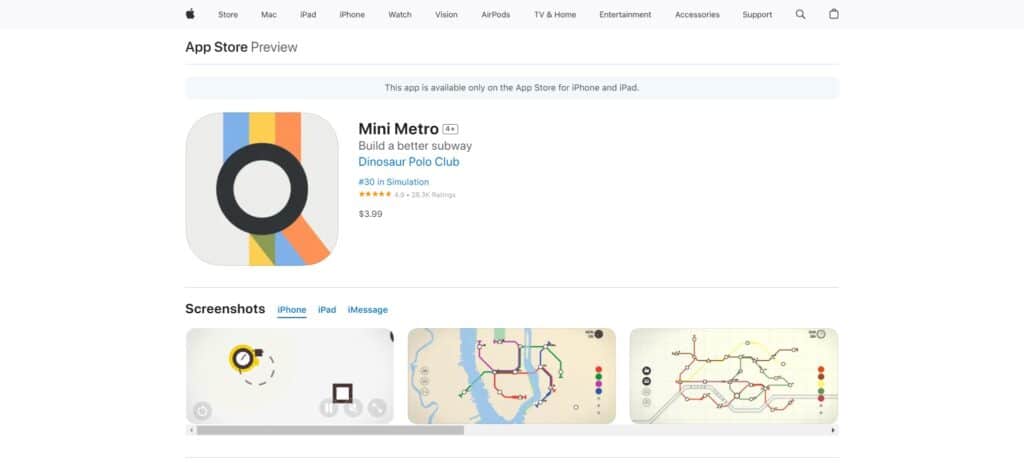
Task: Click the Mini Metro app title
Action: 398,129
